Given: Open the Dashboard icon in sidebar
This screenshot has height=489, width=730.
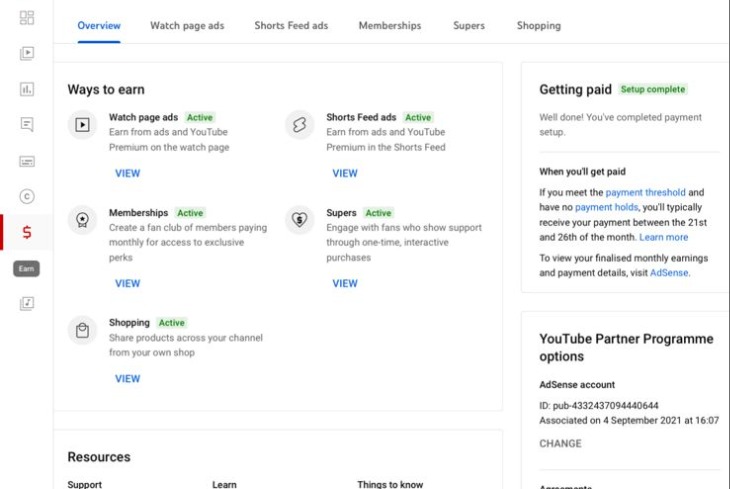Looking at the screenshot, I should [27, 18].
